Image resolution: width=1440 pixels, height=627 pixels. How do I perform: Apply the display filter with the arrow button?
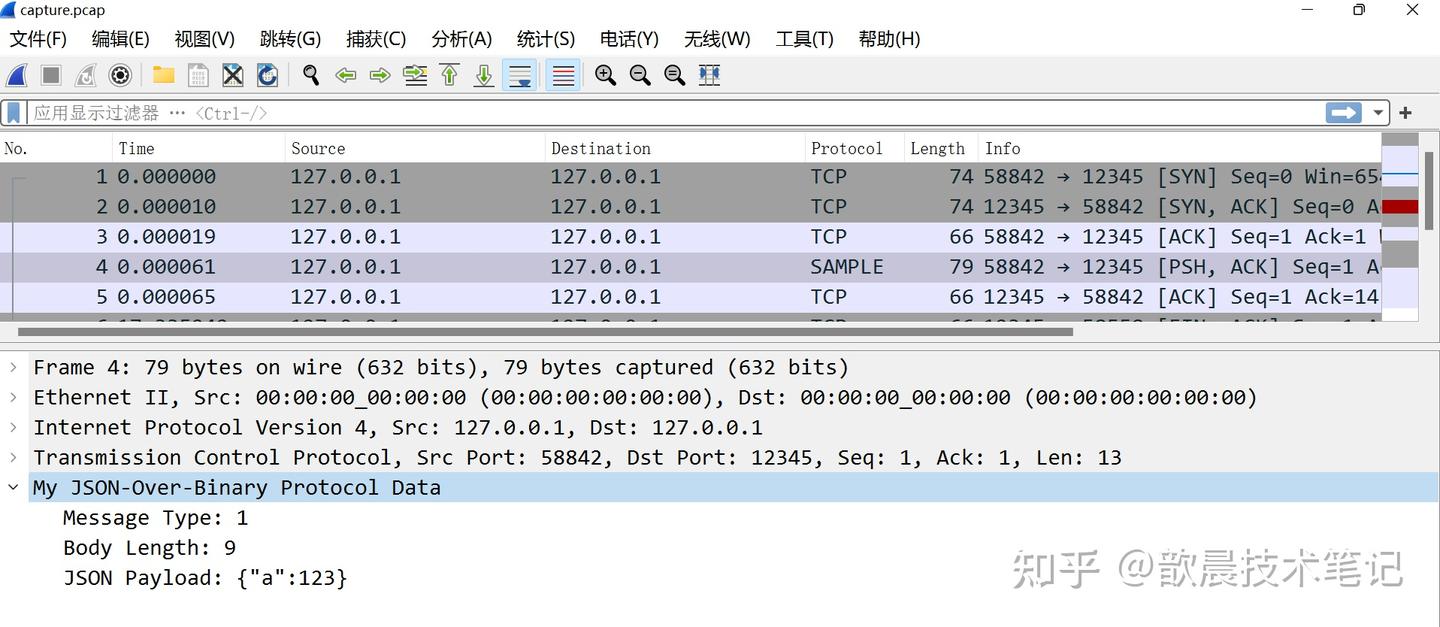coord(1343,112)
